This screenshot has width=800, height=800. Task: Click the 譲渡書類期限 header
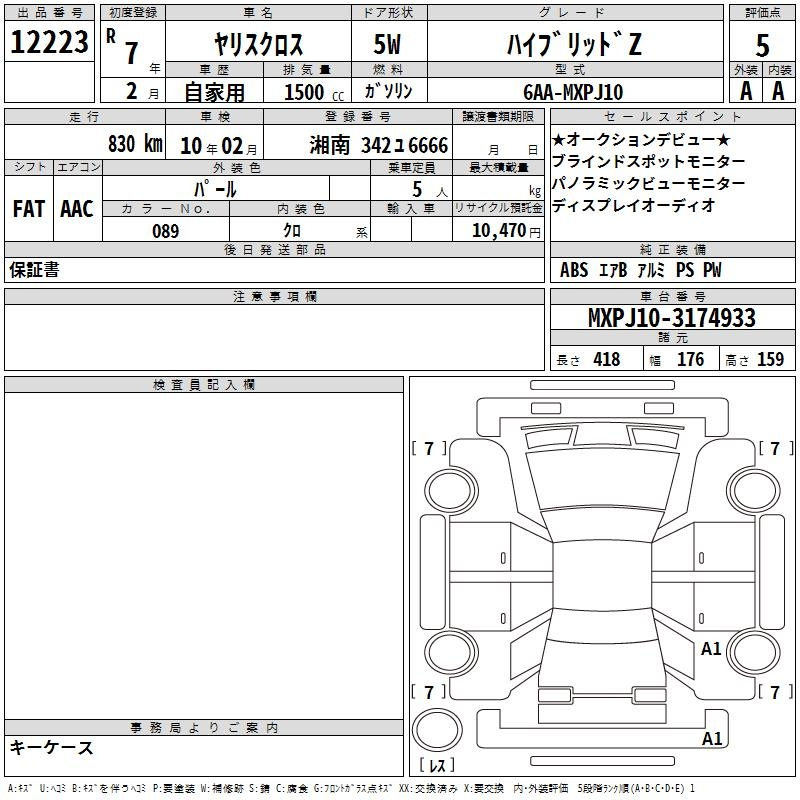(498, 117)
